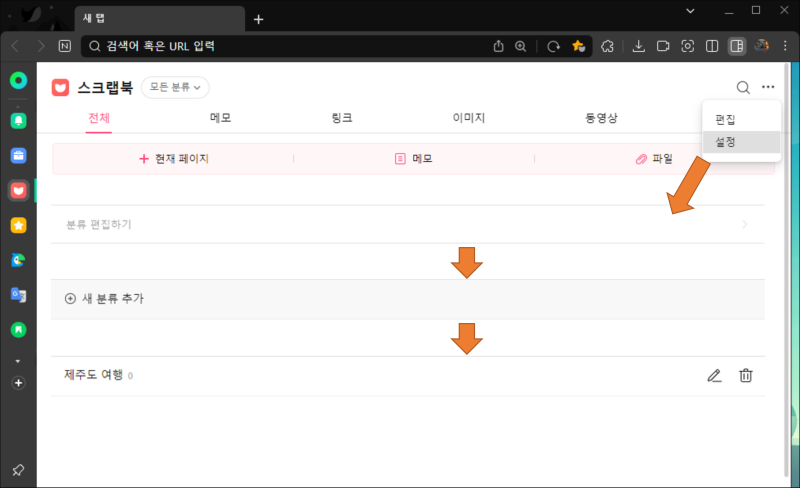
Task: Add a new sidebar app with plus icon
Action: click(18, 383)
